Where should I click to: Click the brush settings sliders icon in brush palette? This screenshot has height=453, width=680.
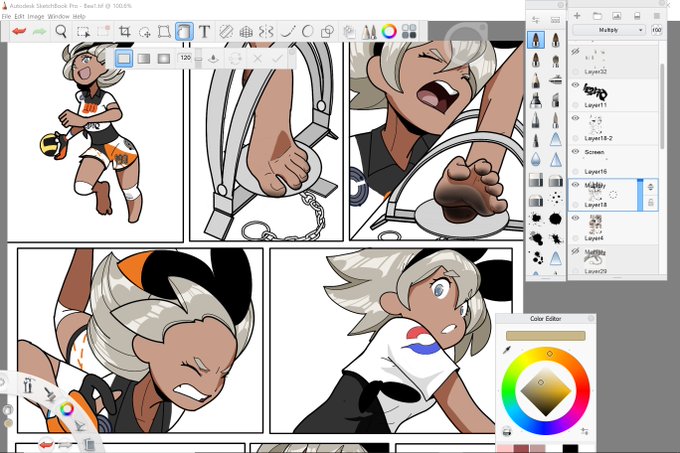(536, 20)
